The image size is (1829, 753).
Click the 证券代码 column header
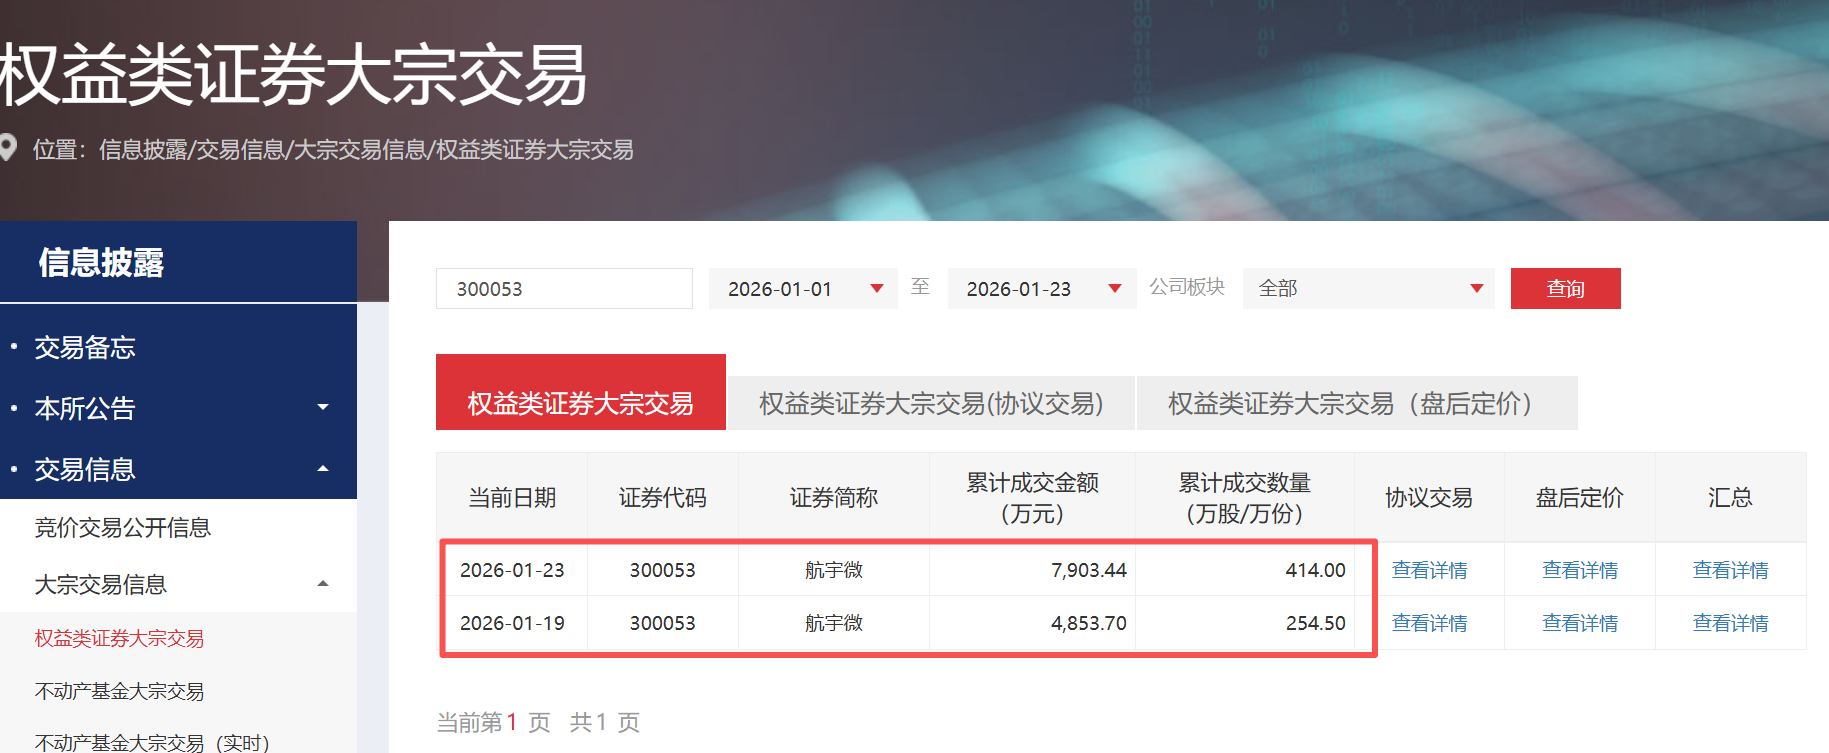(662, 497)
